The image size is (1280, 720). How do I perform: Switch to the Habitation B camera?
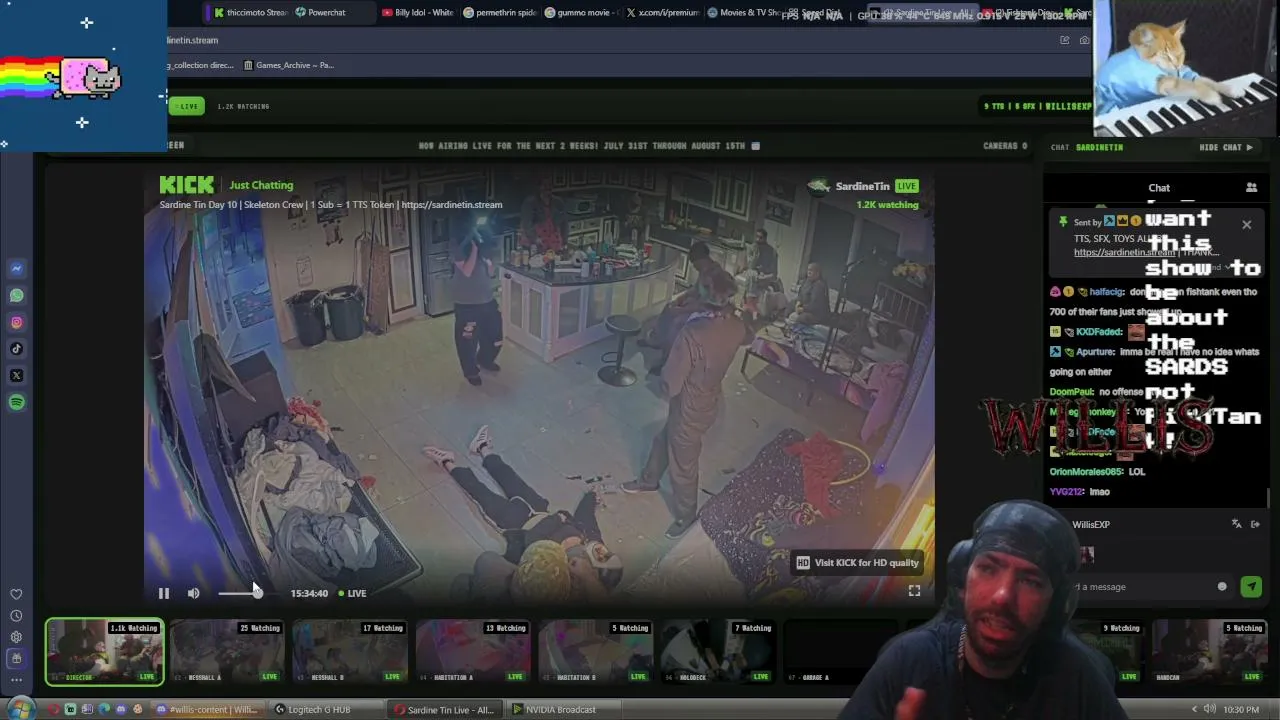coord(596,652)
